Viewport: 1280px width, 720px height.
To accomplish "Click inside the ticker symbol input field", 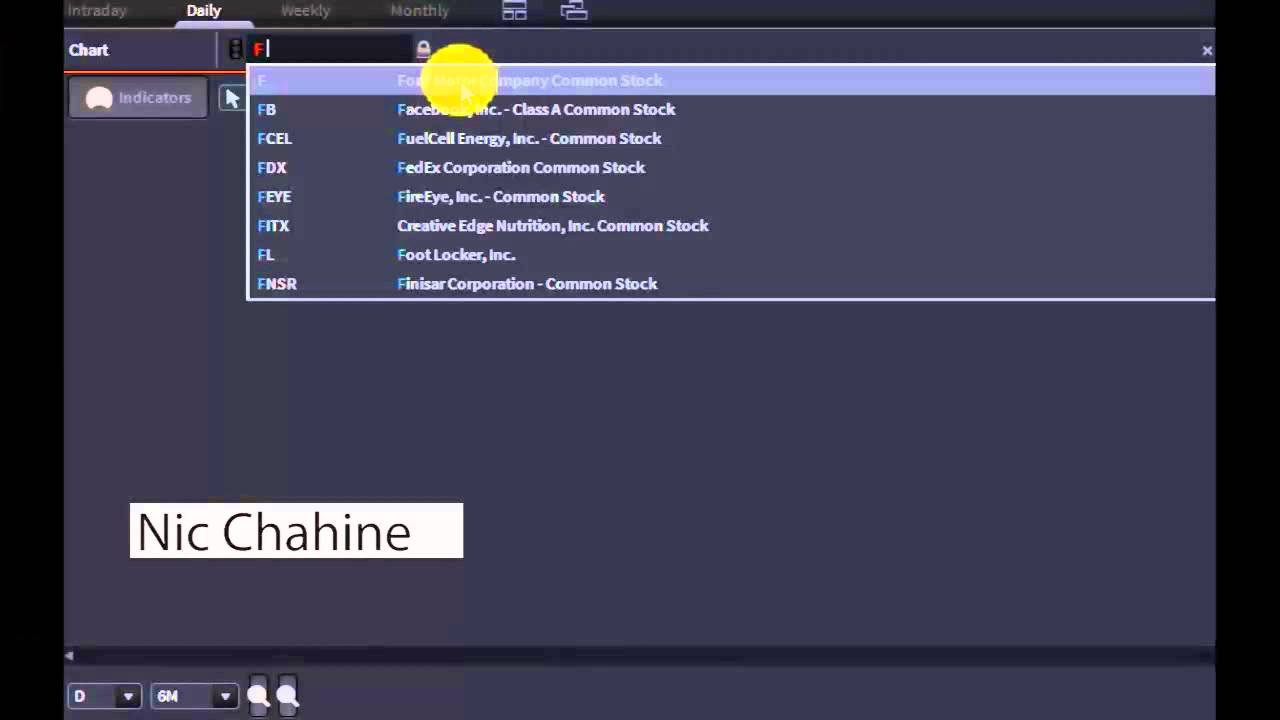I will pos(330,49).
